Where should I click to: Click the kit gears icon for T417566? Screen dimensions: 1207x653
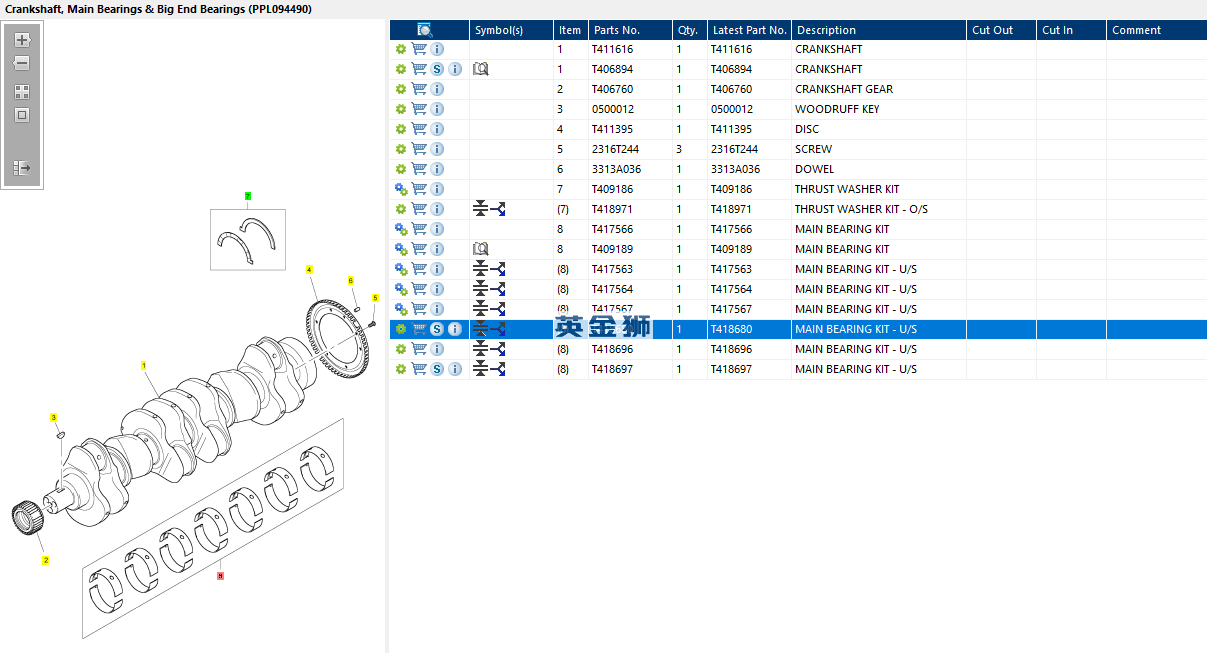pos(401,229)
